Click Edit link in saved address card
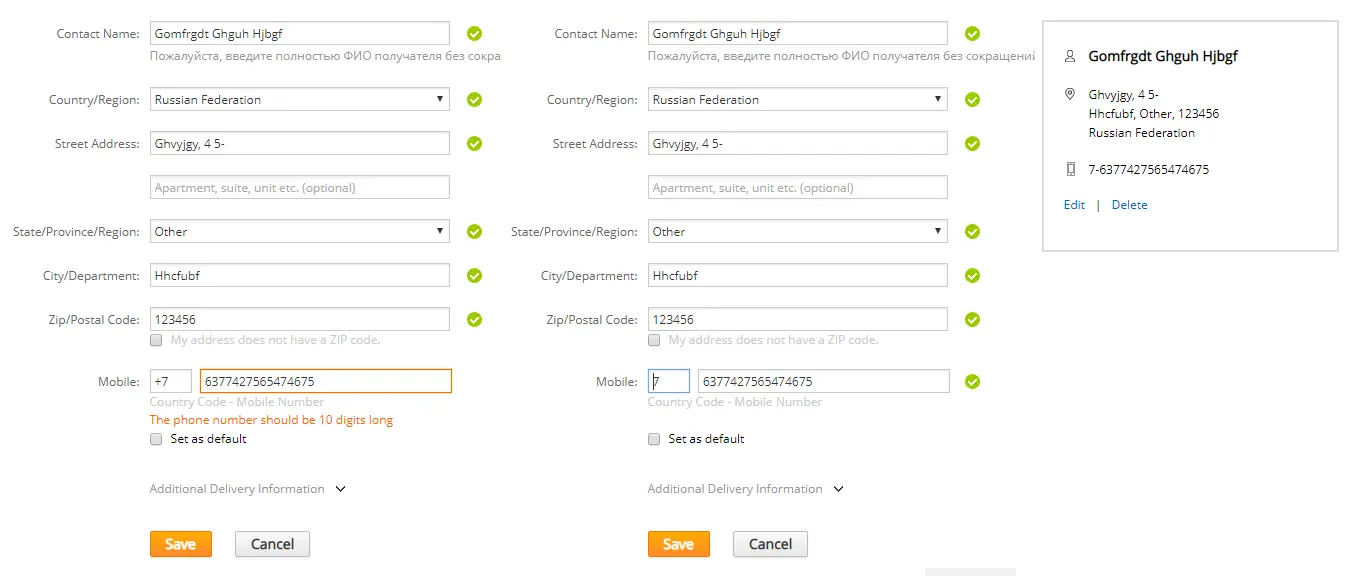 coord(1074,205)
